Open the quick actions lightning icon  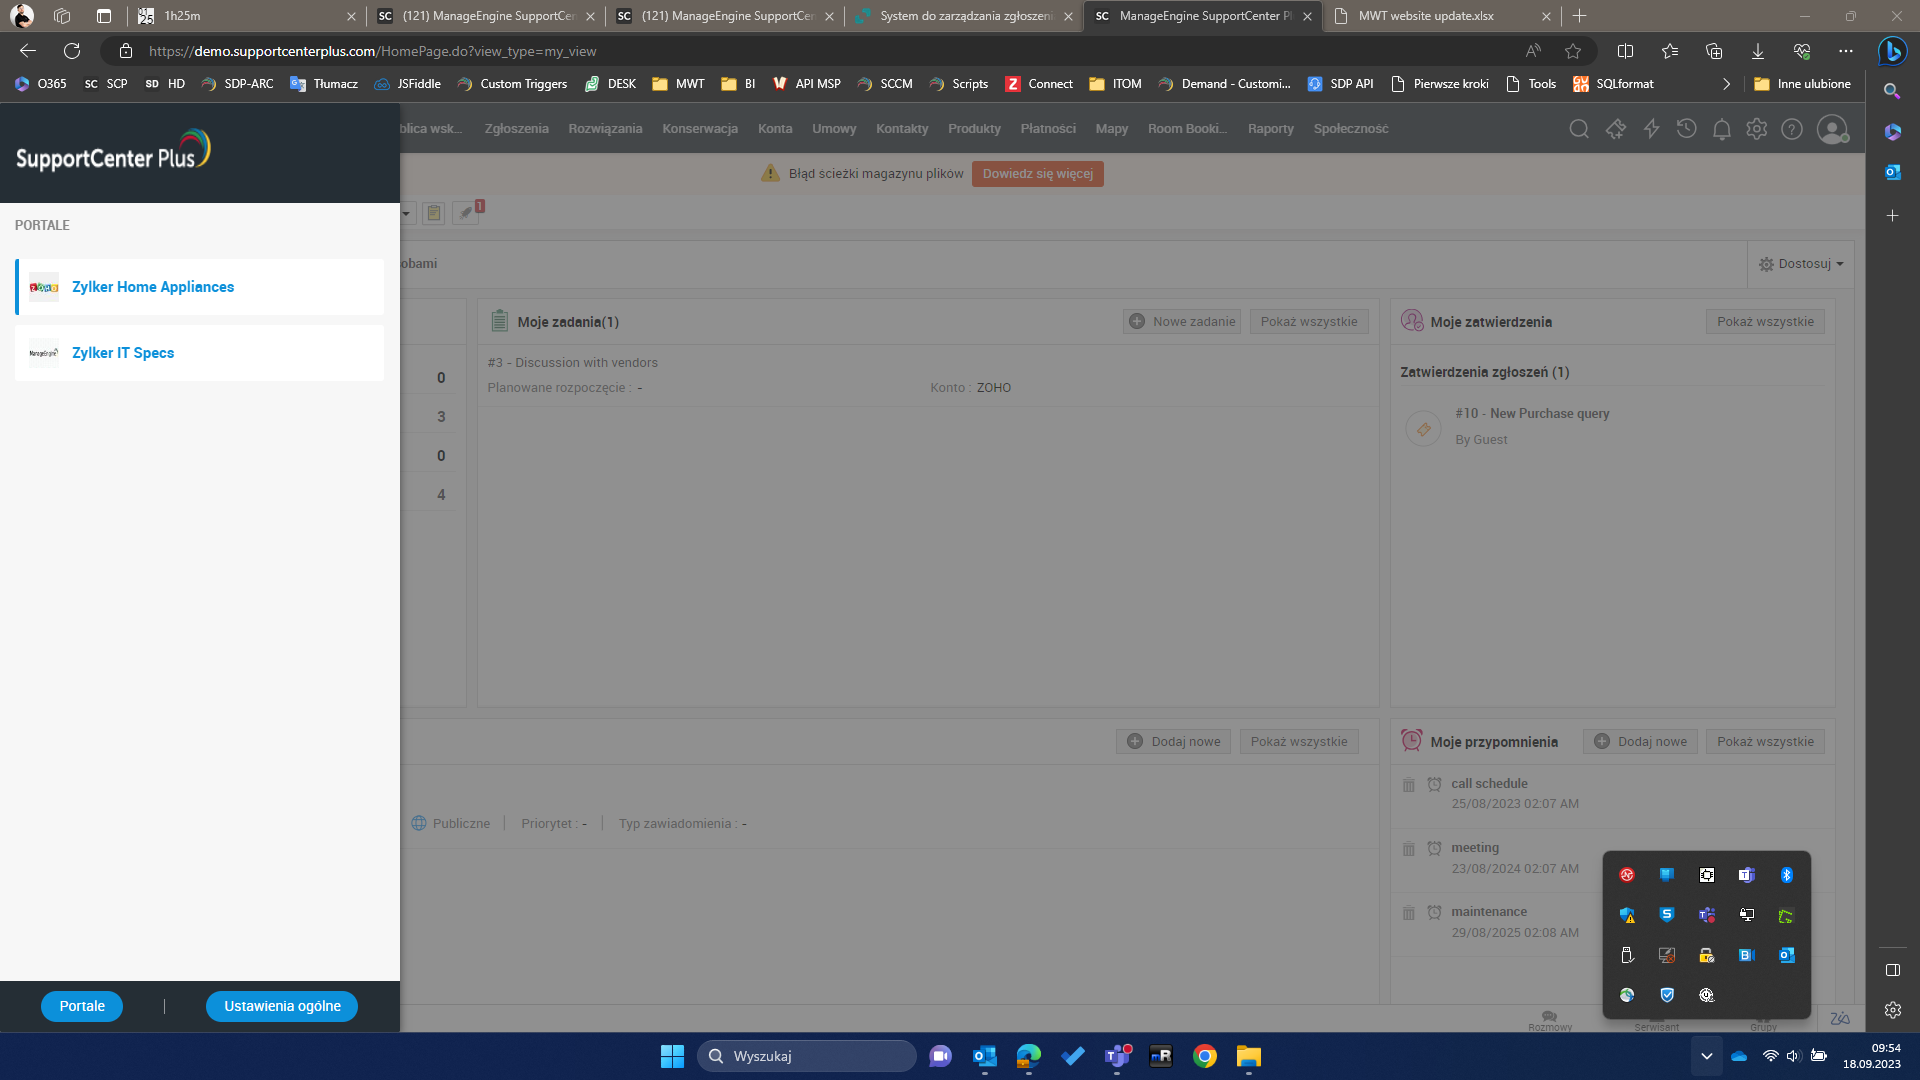point(1651,129)
